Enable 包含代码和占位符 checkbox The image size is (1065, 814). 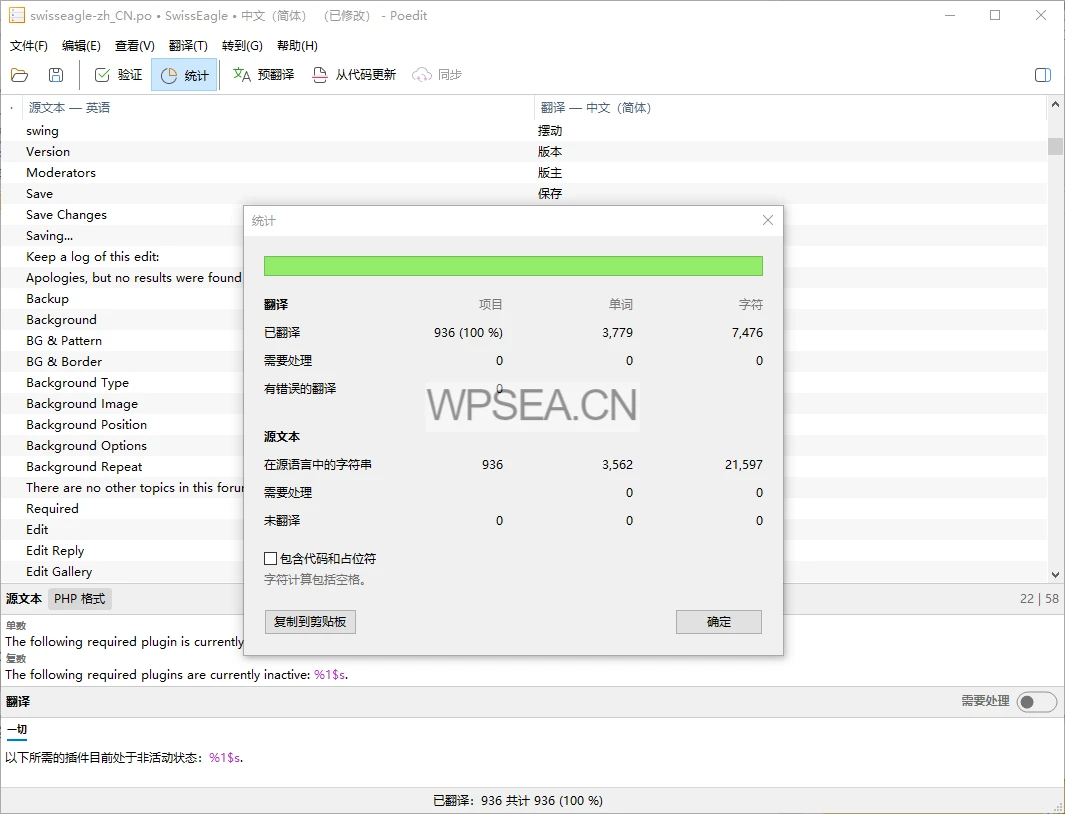(271, 559)
